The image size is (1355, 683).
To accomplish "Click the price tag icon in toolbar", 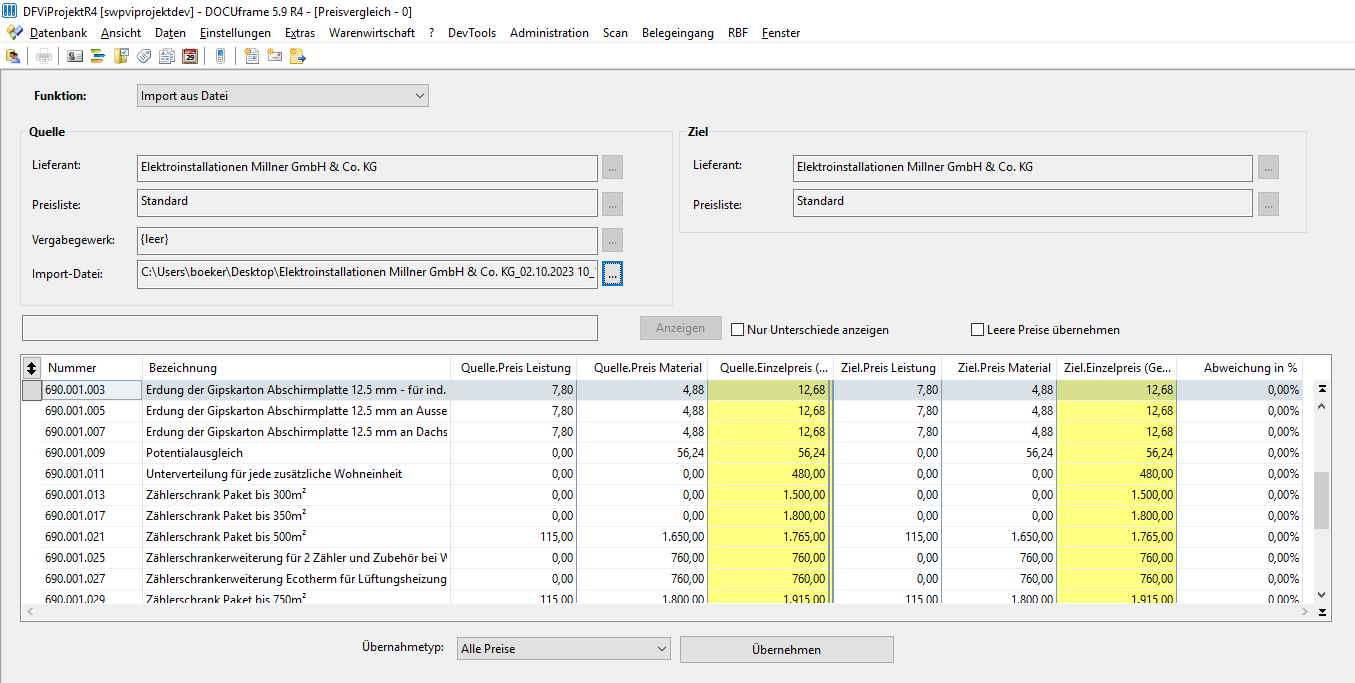I will coord(144,56).
